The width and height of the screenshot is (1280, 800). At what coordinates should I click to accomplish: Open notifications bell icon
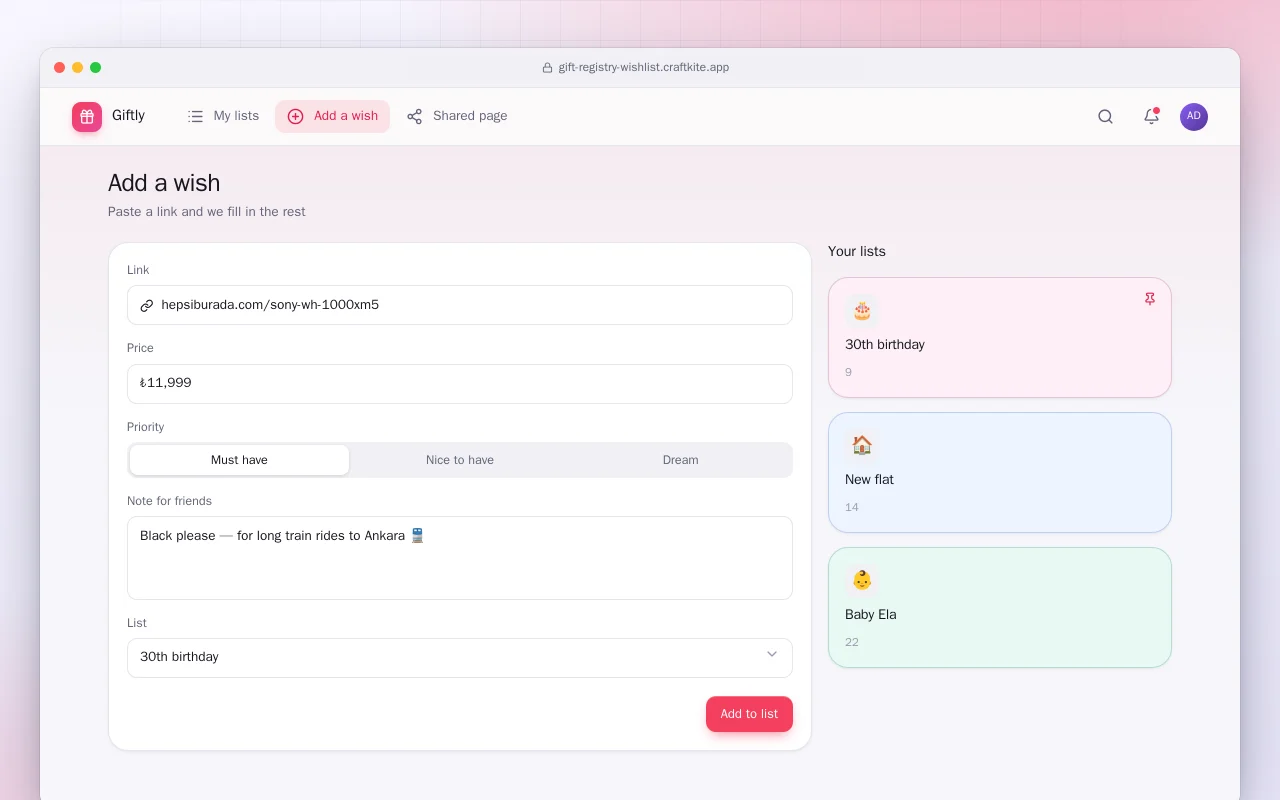coord(1151,116)
